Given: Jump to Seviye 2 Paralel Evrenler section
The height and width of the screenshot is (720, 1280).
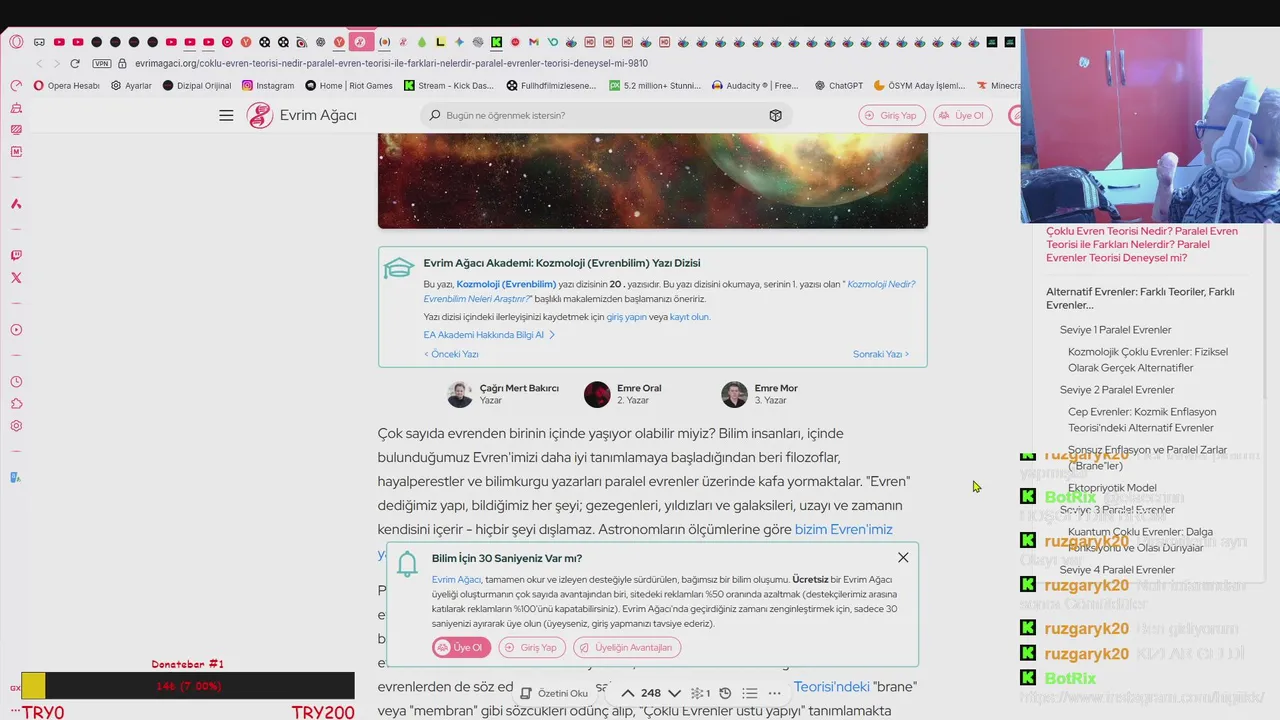Looking at the screenshot, I should (1117, 390).
